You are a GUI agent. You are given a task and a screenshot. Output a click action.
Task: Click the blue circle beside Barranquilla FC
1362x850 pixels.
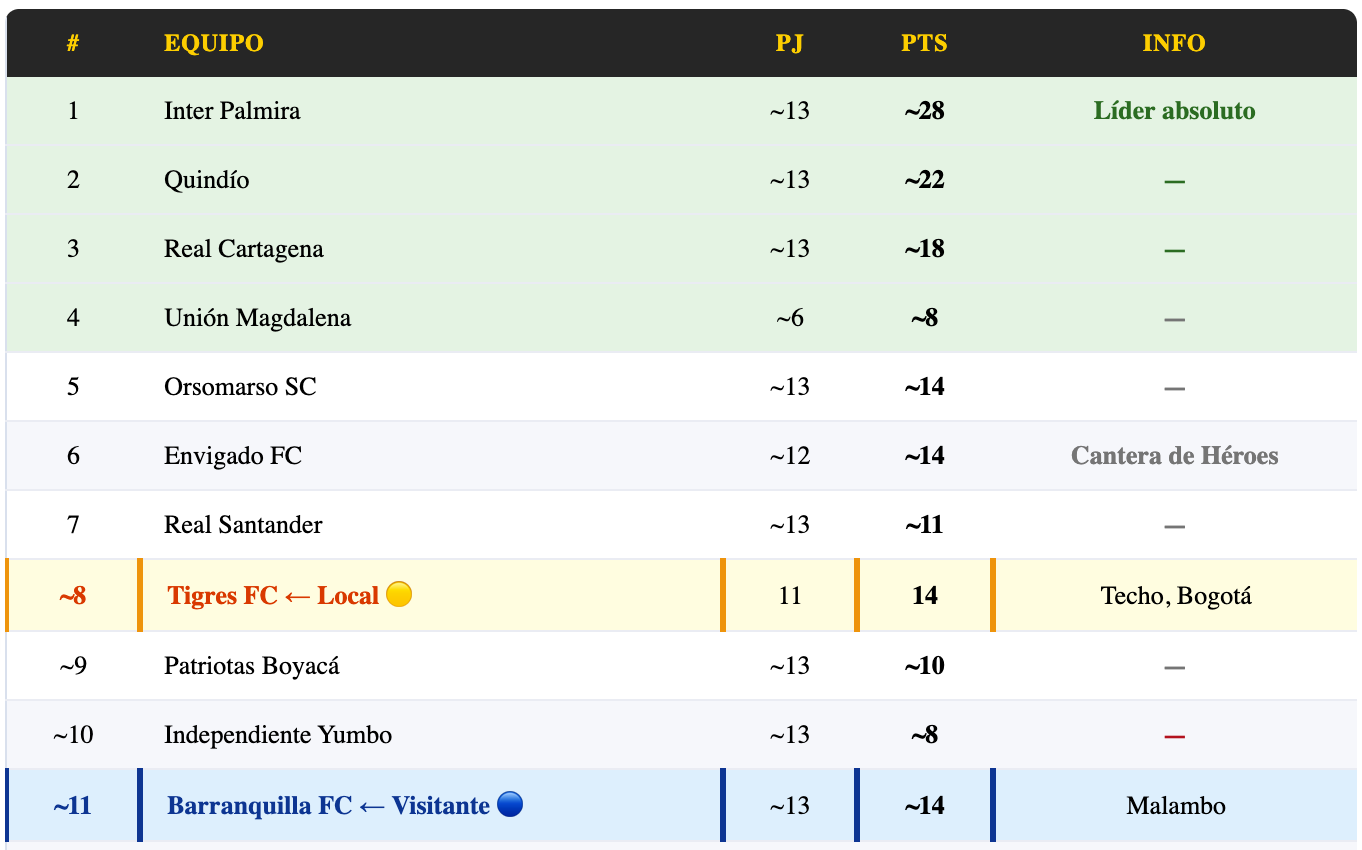[510, 805]
